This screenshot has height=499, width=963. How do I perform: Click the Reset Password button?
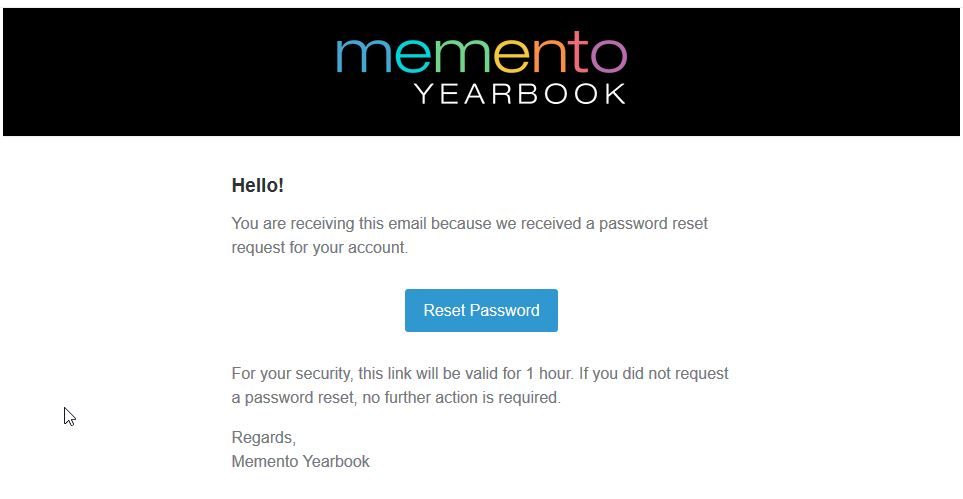coord(481,310)
